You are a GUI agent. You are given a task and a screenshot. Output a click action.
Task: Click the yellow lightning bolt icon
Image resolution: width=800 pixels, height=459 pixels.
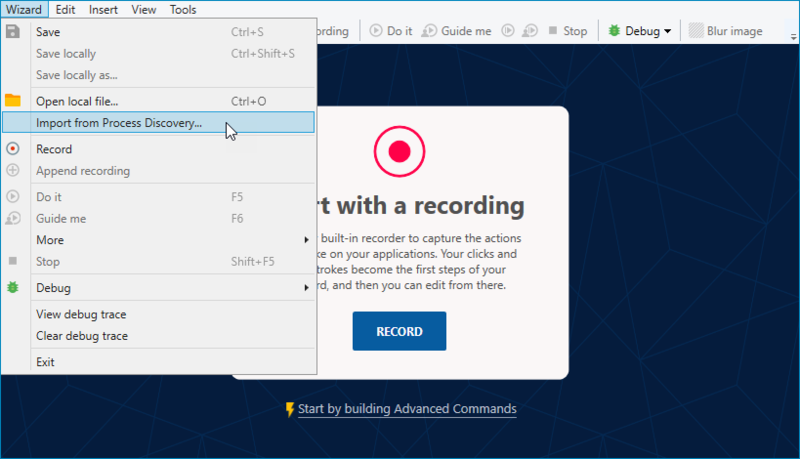point(290,409)
